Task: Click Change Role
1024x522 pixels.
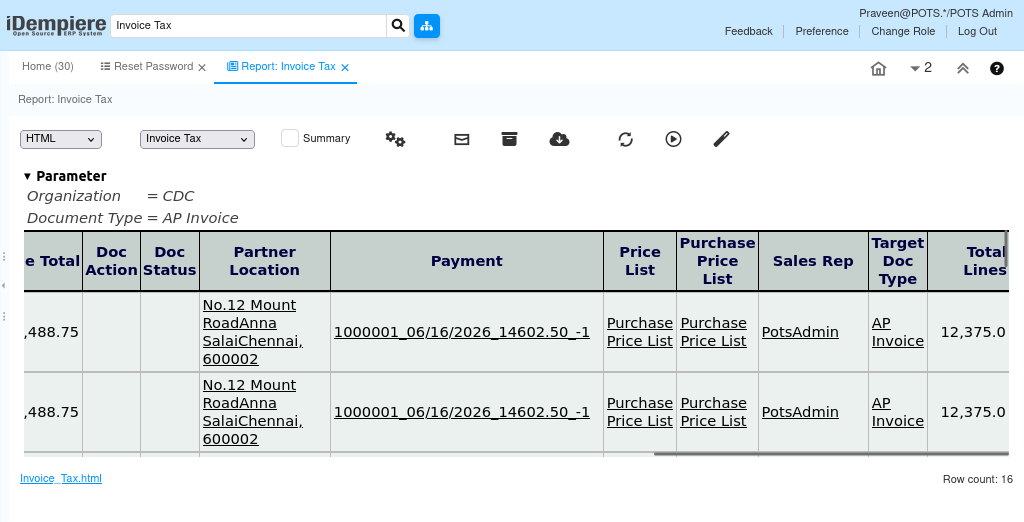Action: point(903,31)
